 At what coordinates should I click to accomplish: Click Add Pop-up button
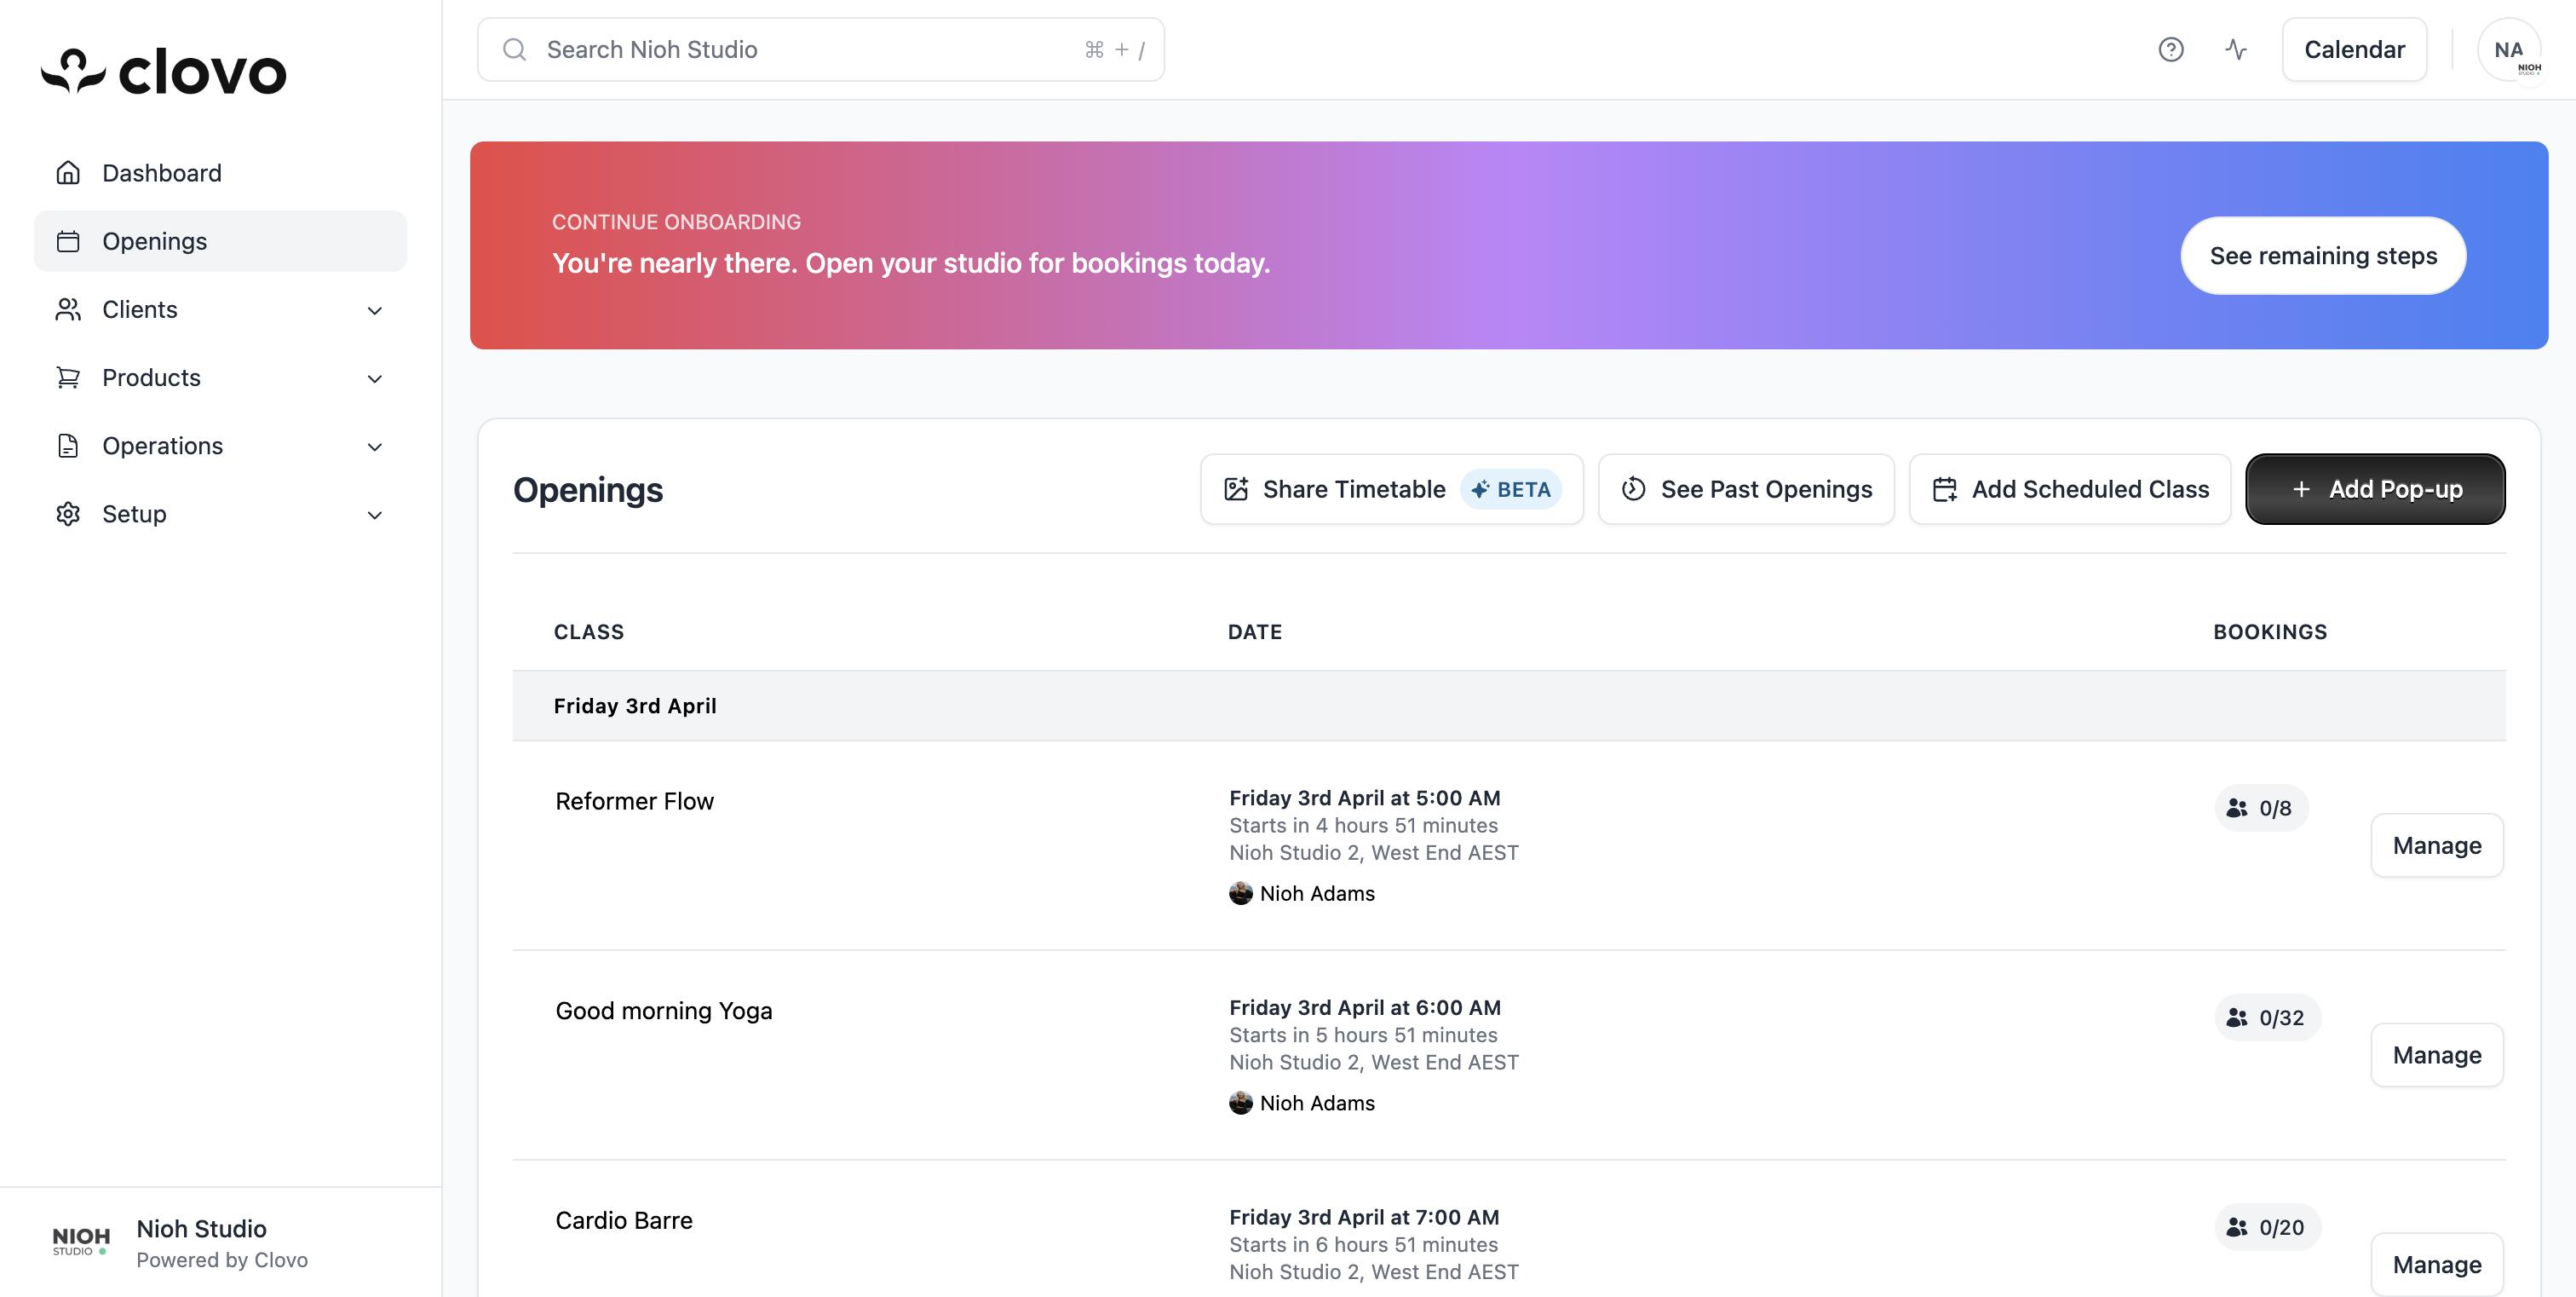click(x=2375, y=489)
